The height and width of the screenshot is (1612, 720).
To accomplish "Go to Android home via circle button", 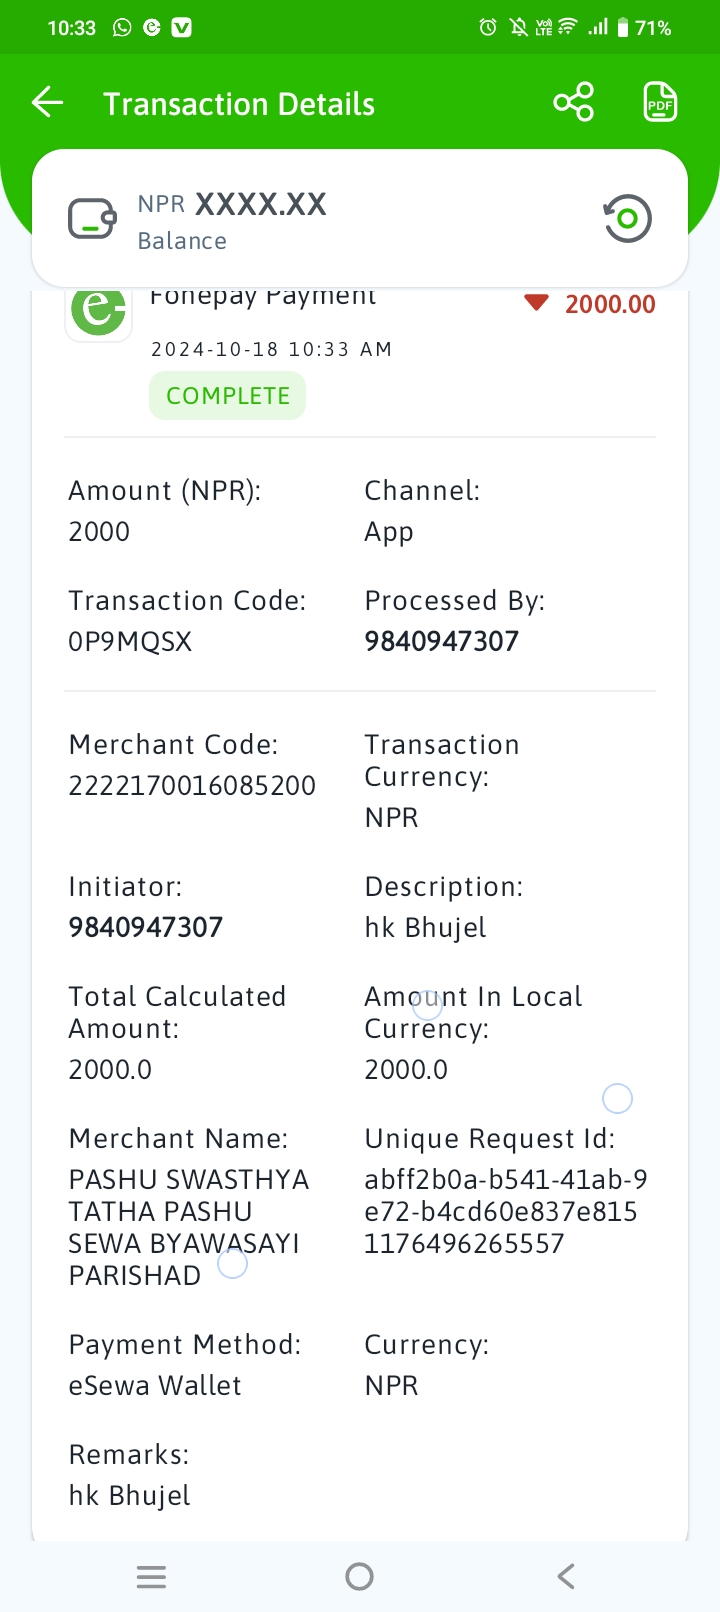I will [x=359, y=1577].
